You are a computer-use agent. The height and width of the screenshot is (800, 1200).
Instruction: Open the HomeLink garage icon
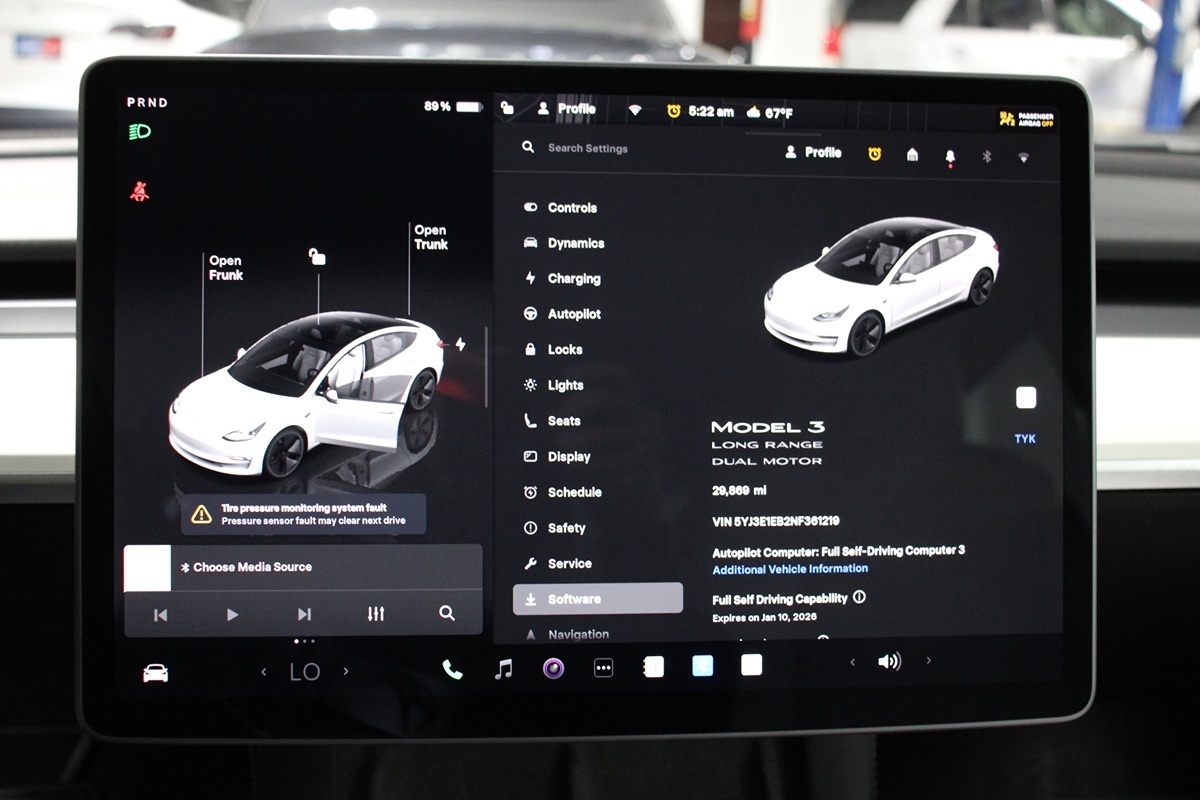[912, 155]
